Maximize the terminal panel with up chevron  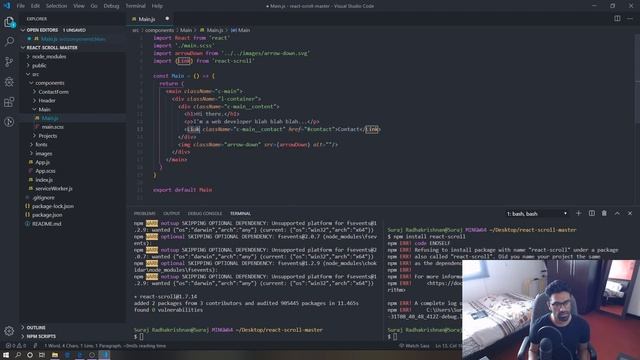tap(617, 213)
